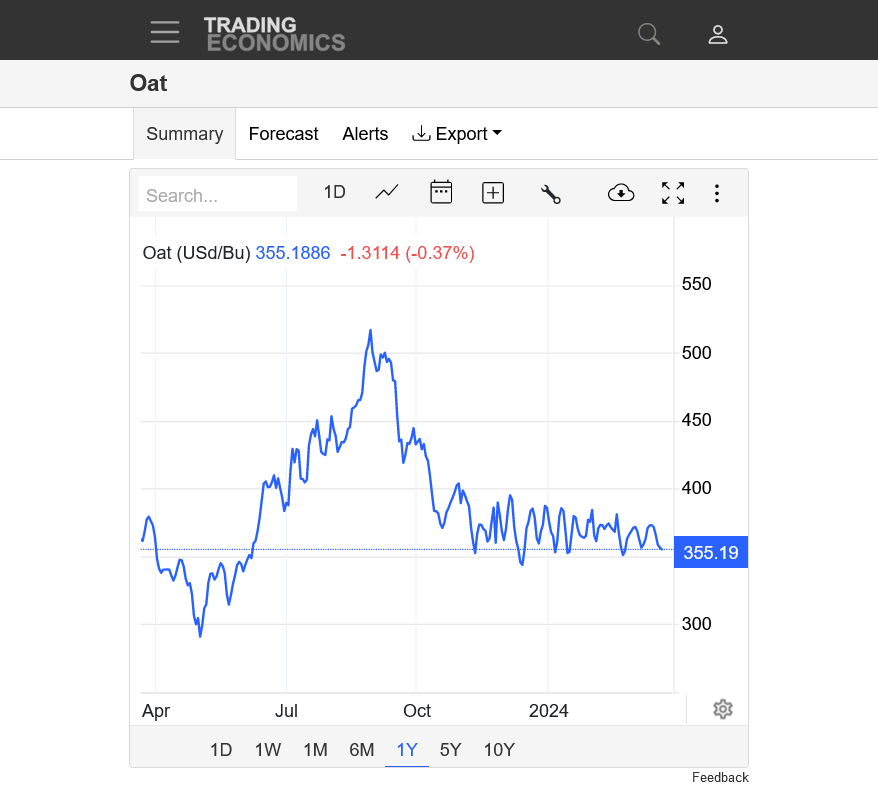Open the calendar date range picker
Viewport: 878px width, 807px height.
pos(441,192)
